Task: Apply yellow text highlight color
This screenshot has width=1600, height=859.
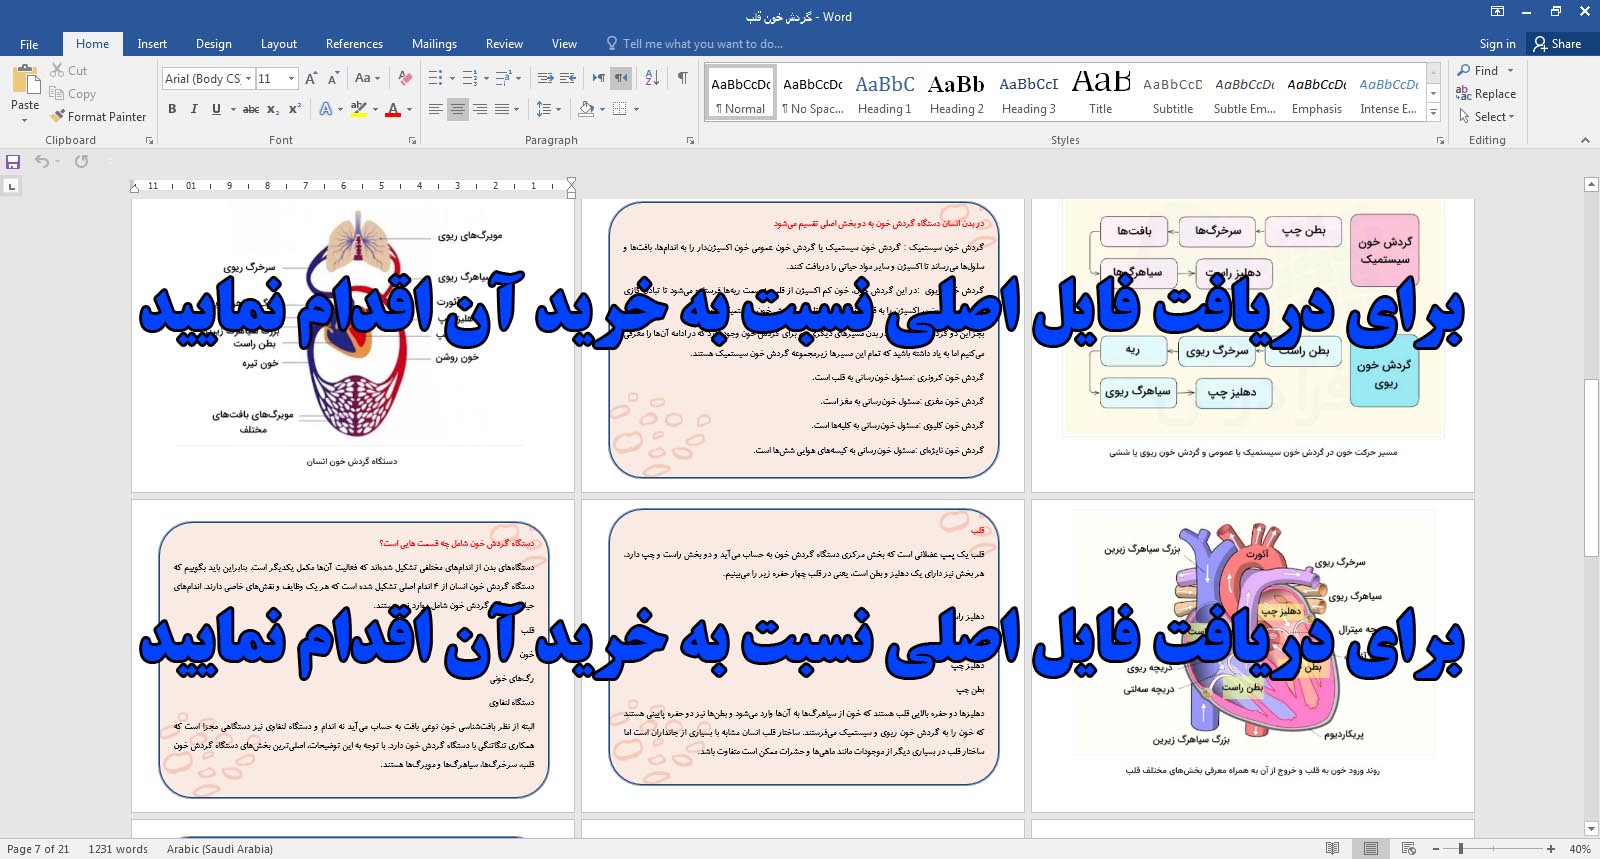Action: pos(358,109)
